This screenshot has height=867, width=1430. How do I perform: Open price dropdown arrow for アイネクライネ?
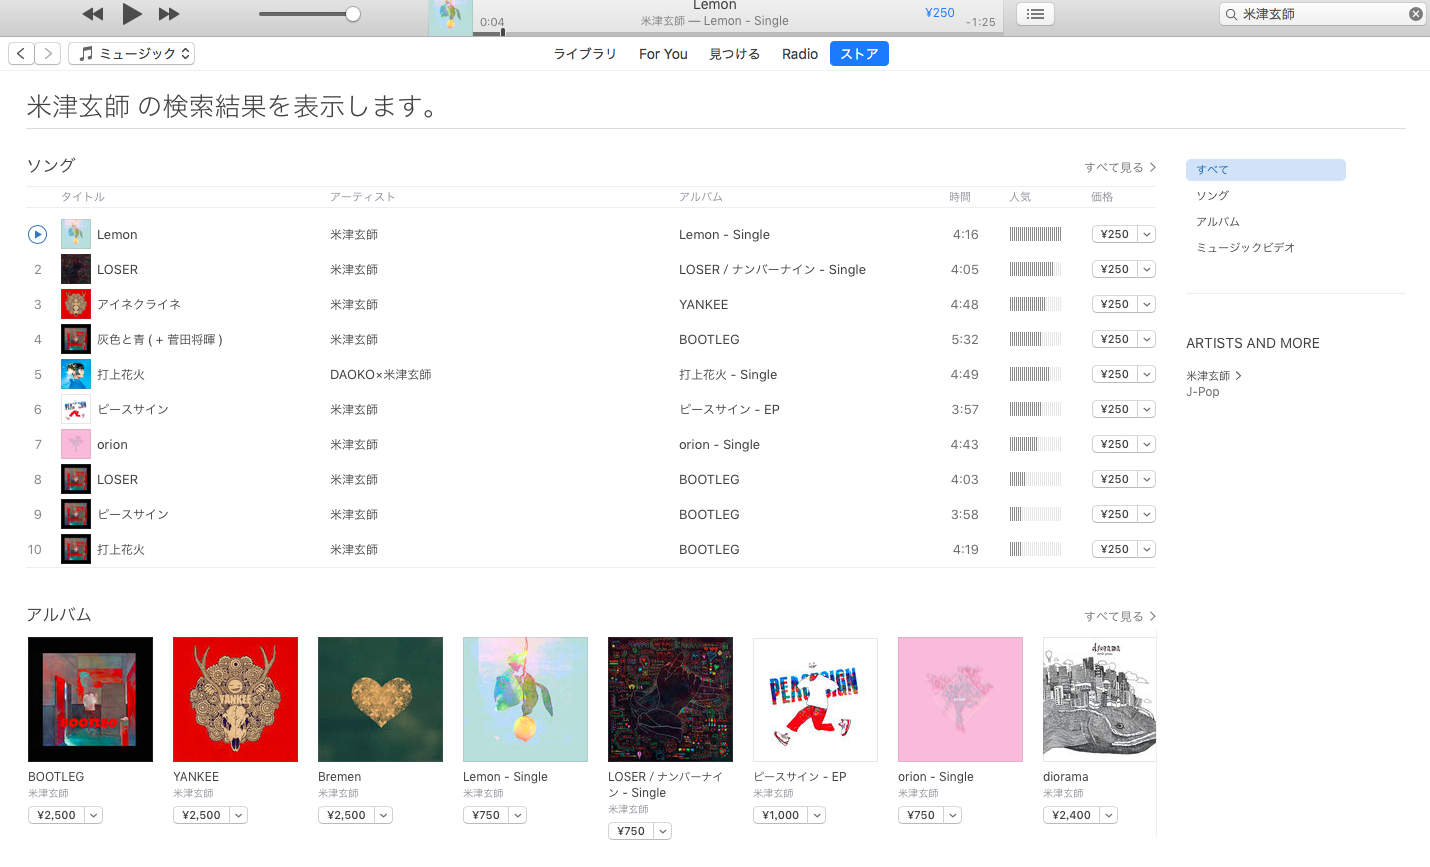pyautogui.click(x=1147, y=304)
